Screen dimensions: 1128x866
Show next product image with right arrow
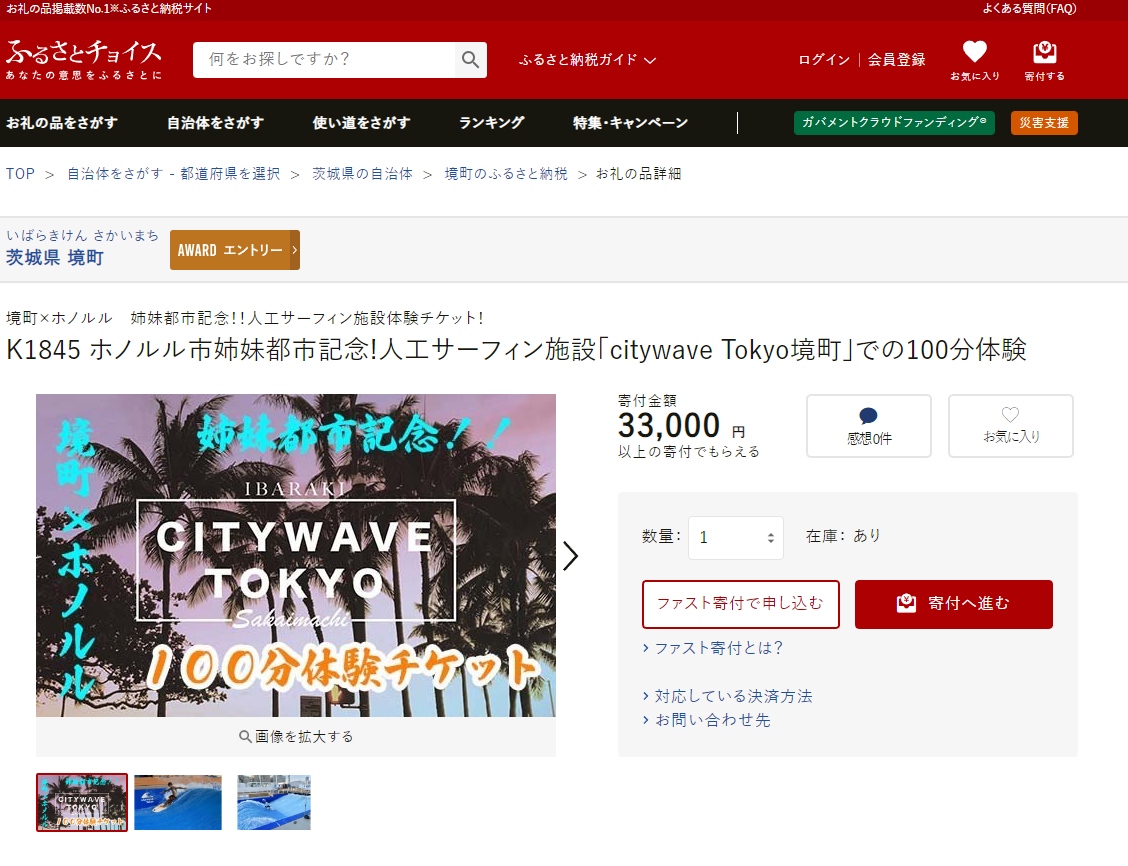coord(570,555)
